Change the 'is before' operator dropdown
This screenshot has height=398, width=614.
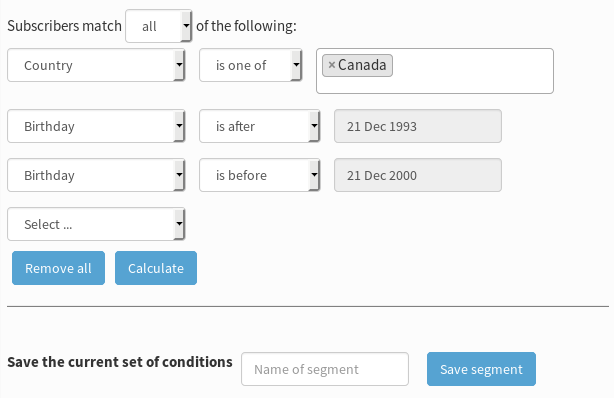(260, 175)
